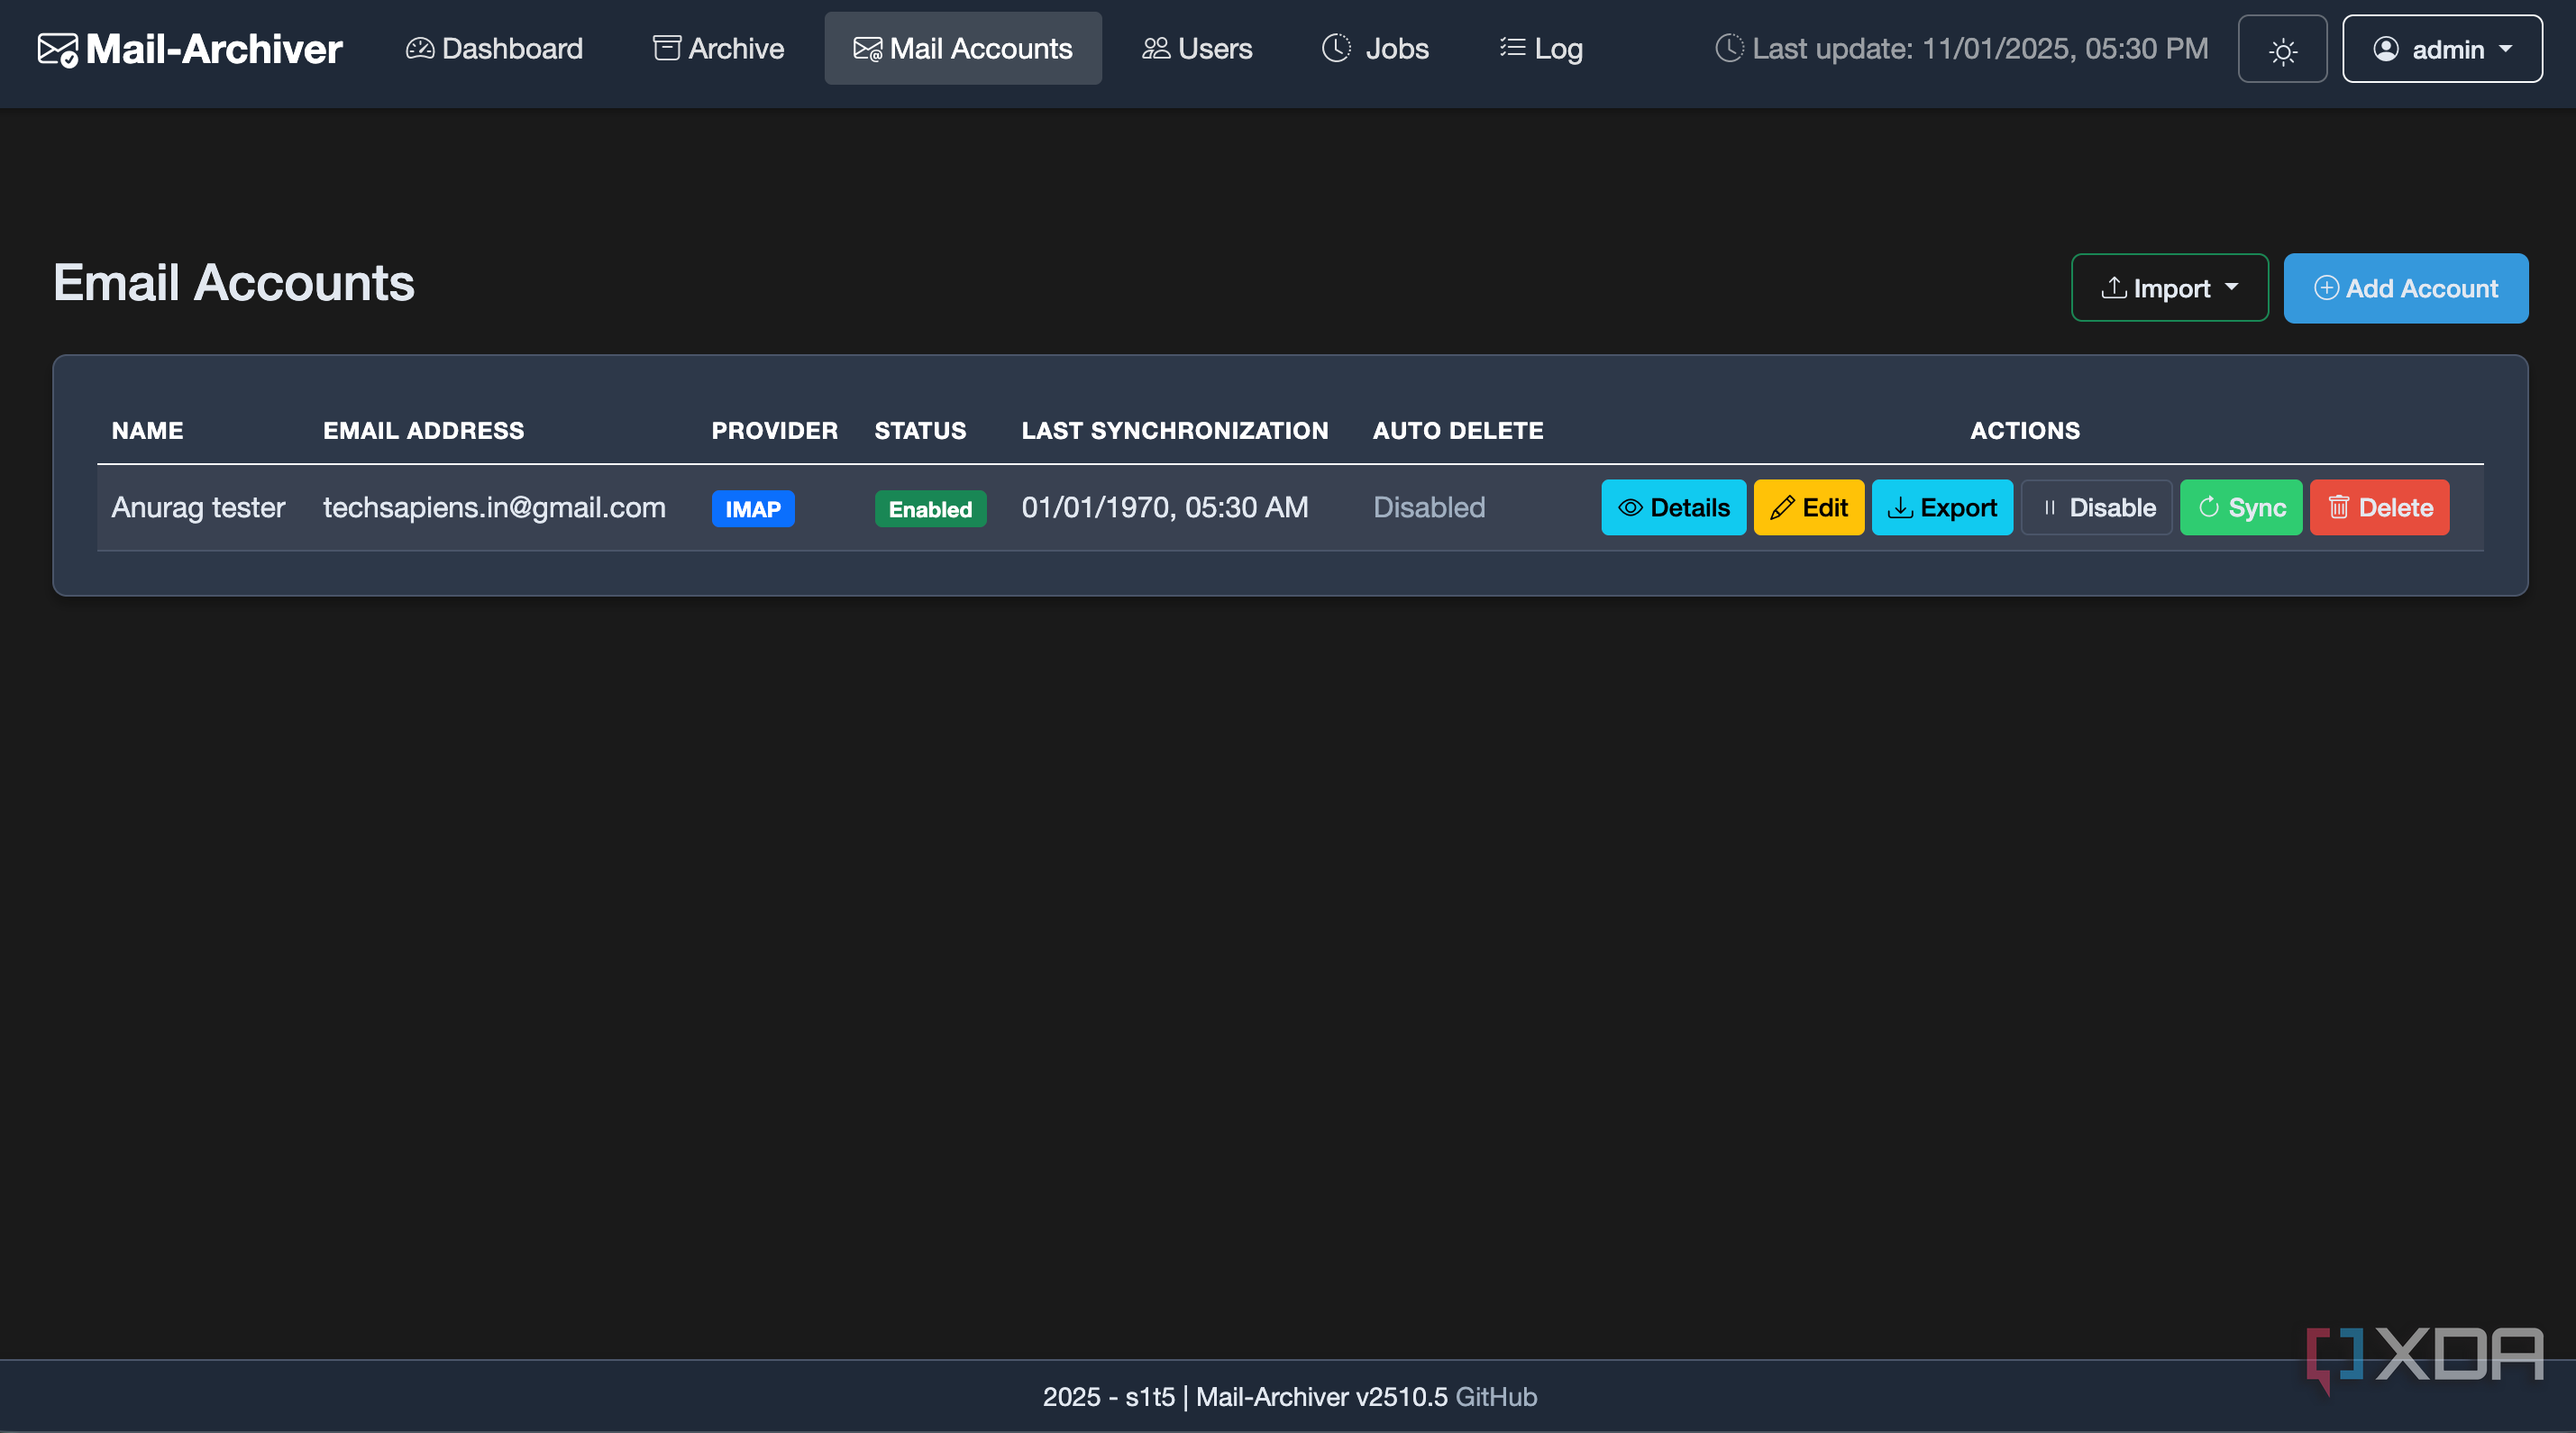Click the ACTIONS column header

[2025, 431]
